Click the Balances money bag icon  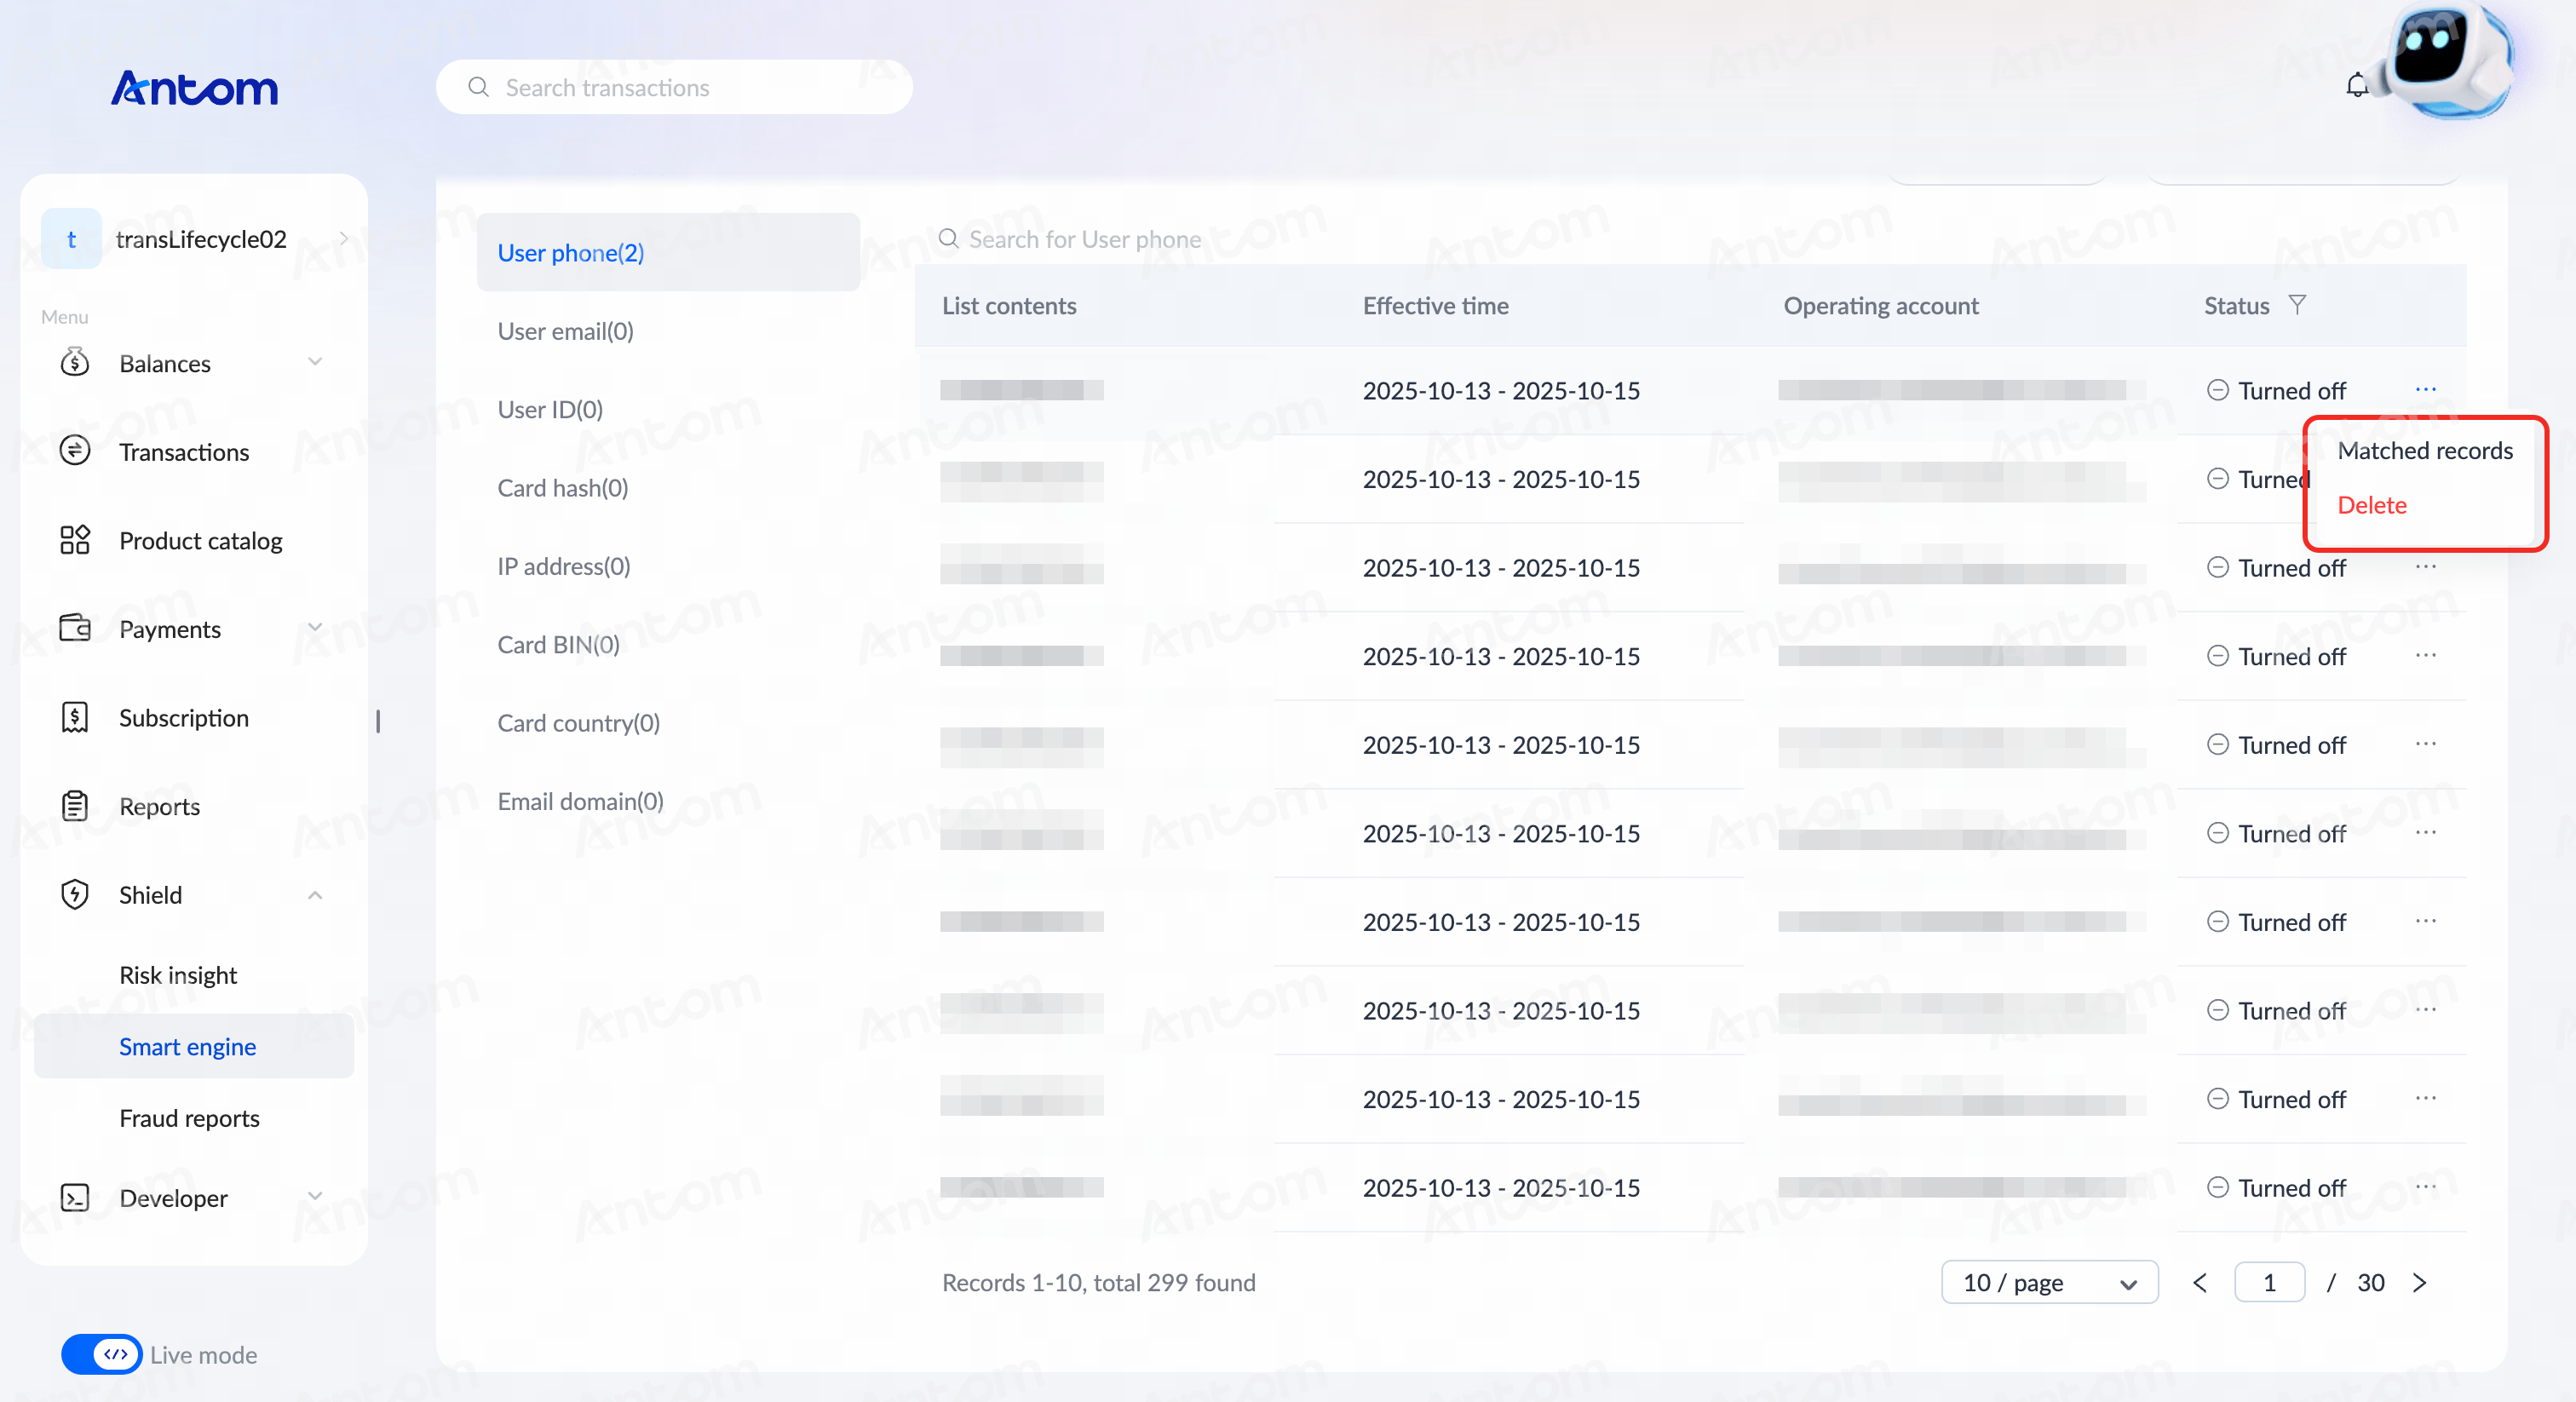pyautogui.click(x=75, y=362)
